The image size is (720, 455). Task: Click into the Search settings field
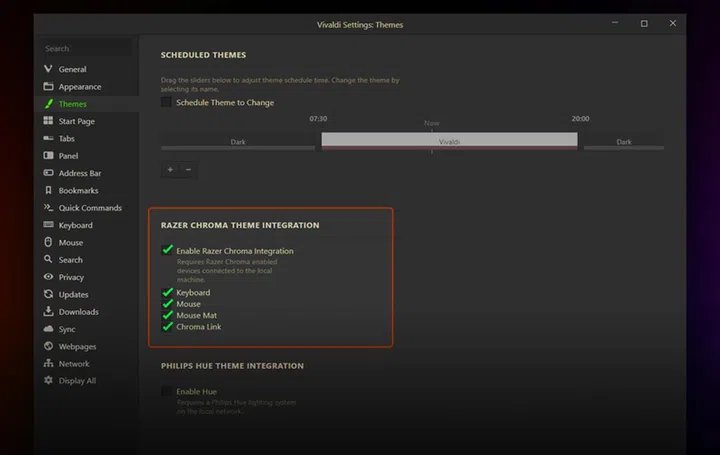coord(86,48)
